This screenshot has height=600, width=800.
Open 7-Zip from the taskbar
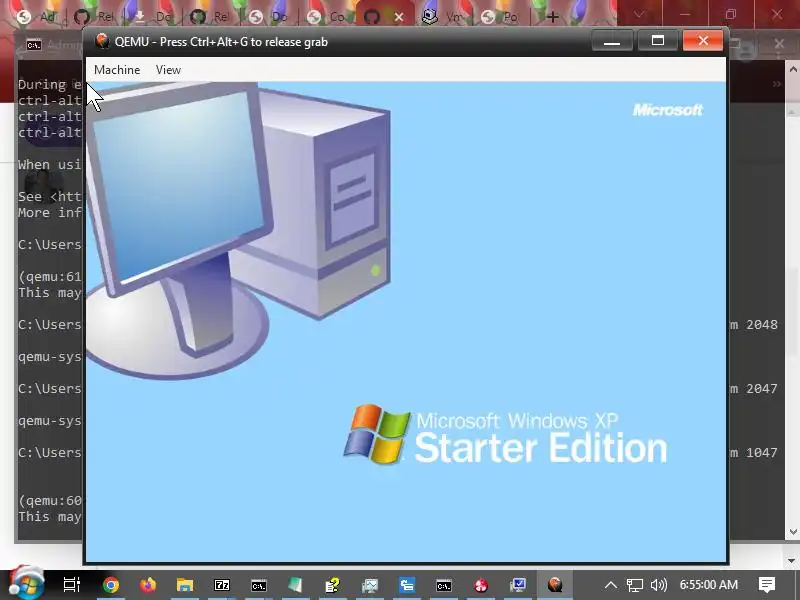222,585
